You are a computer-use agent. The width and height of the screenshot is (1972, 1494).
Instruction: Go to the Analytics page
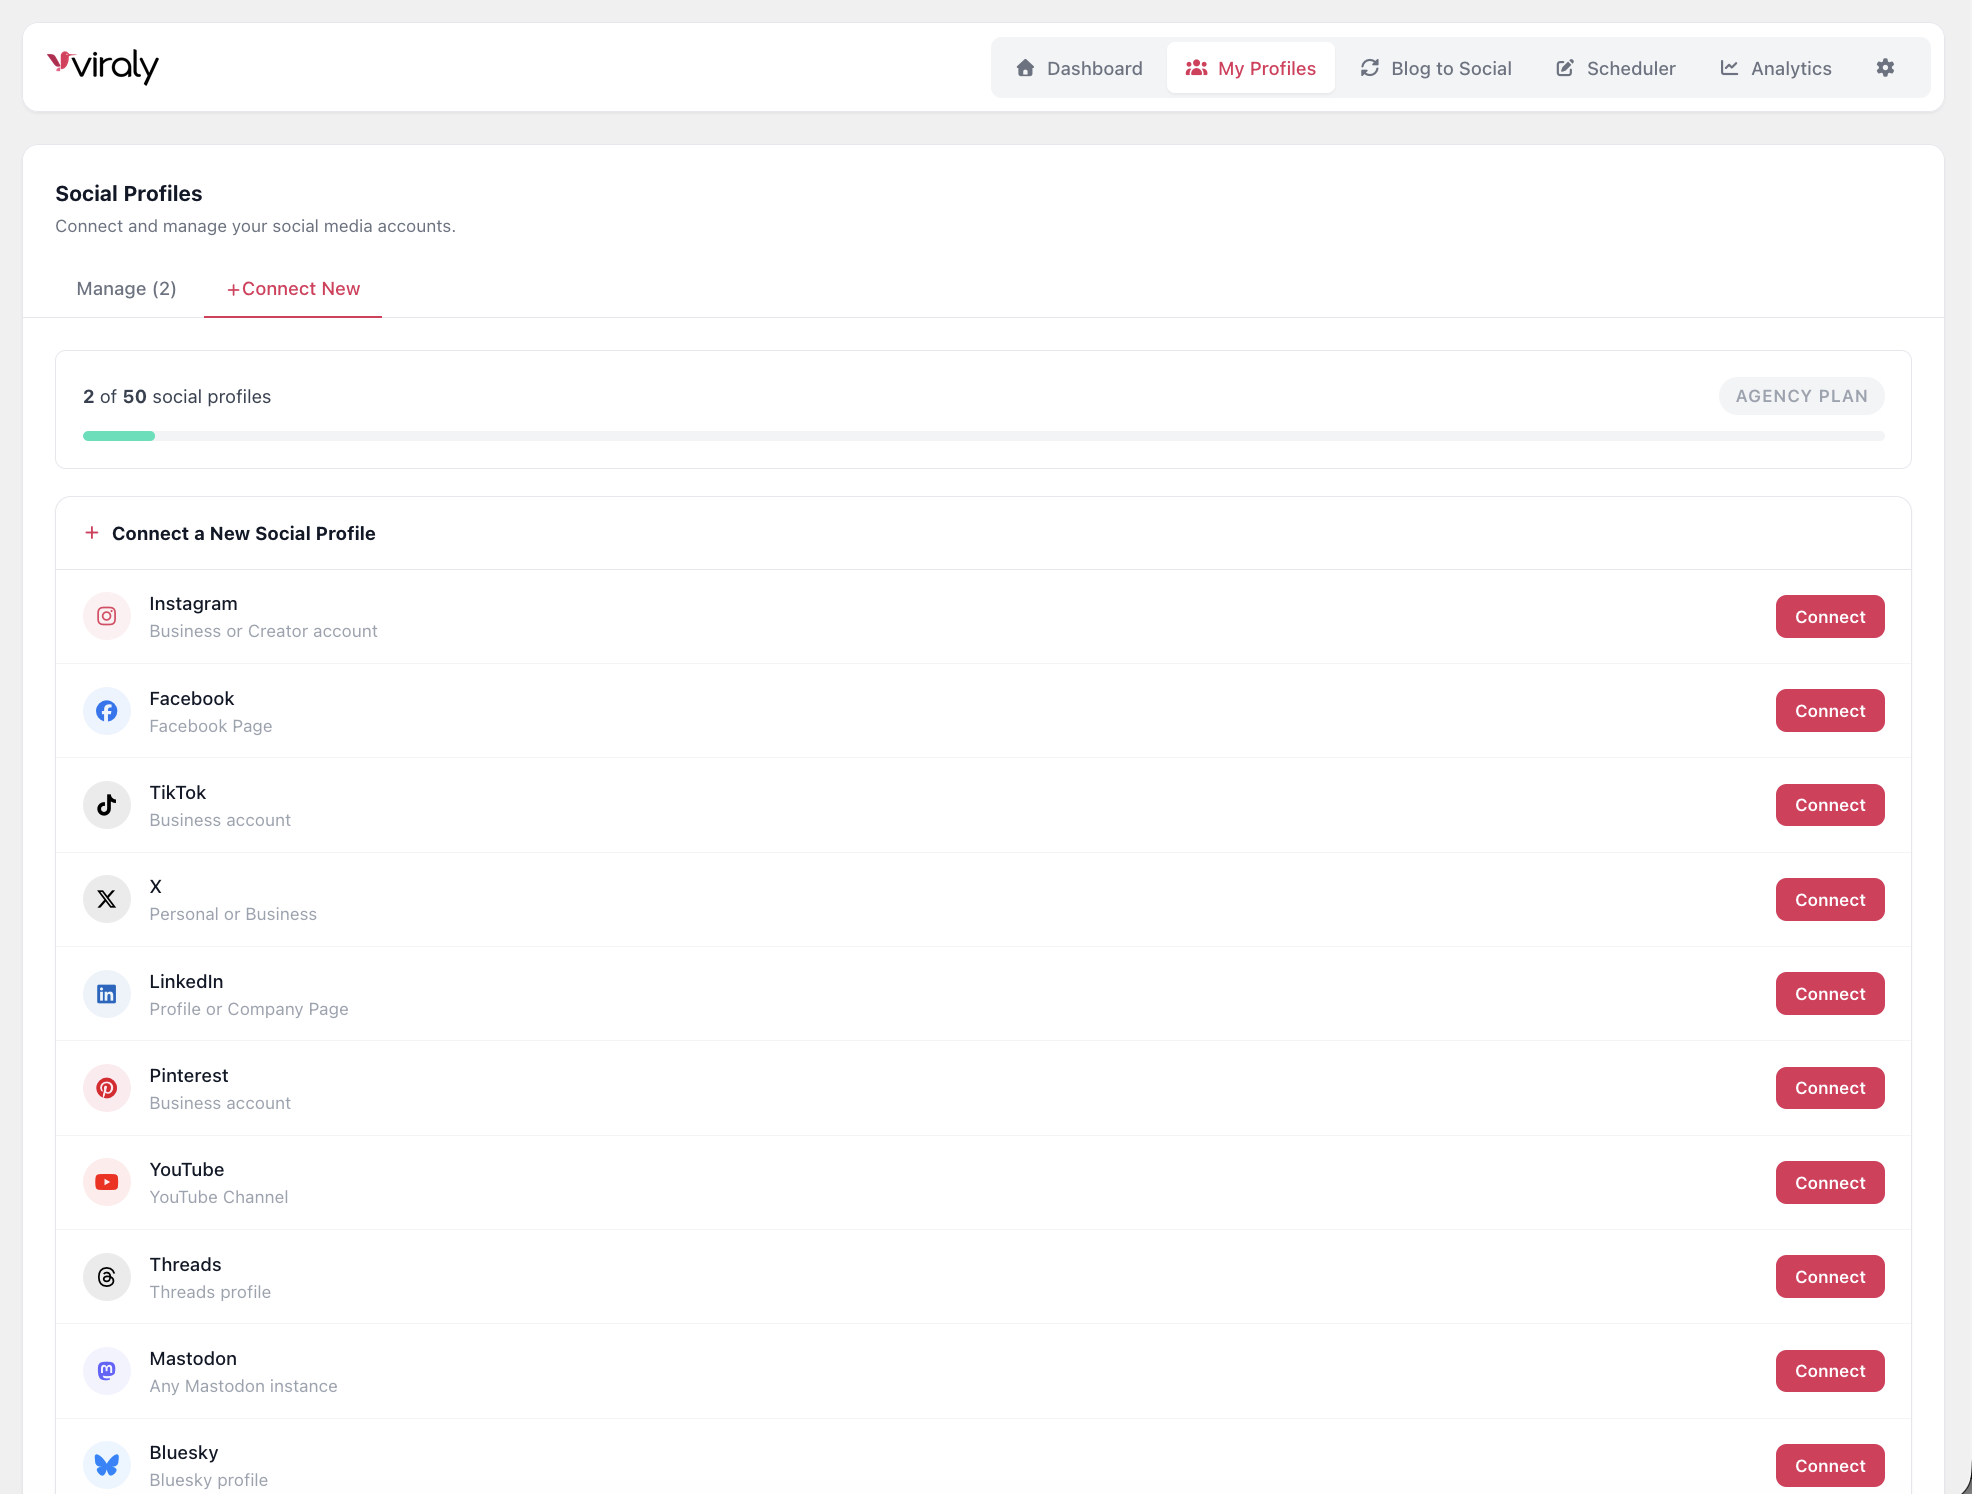pos(1776,67)
